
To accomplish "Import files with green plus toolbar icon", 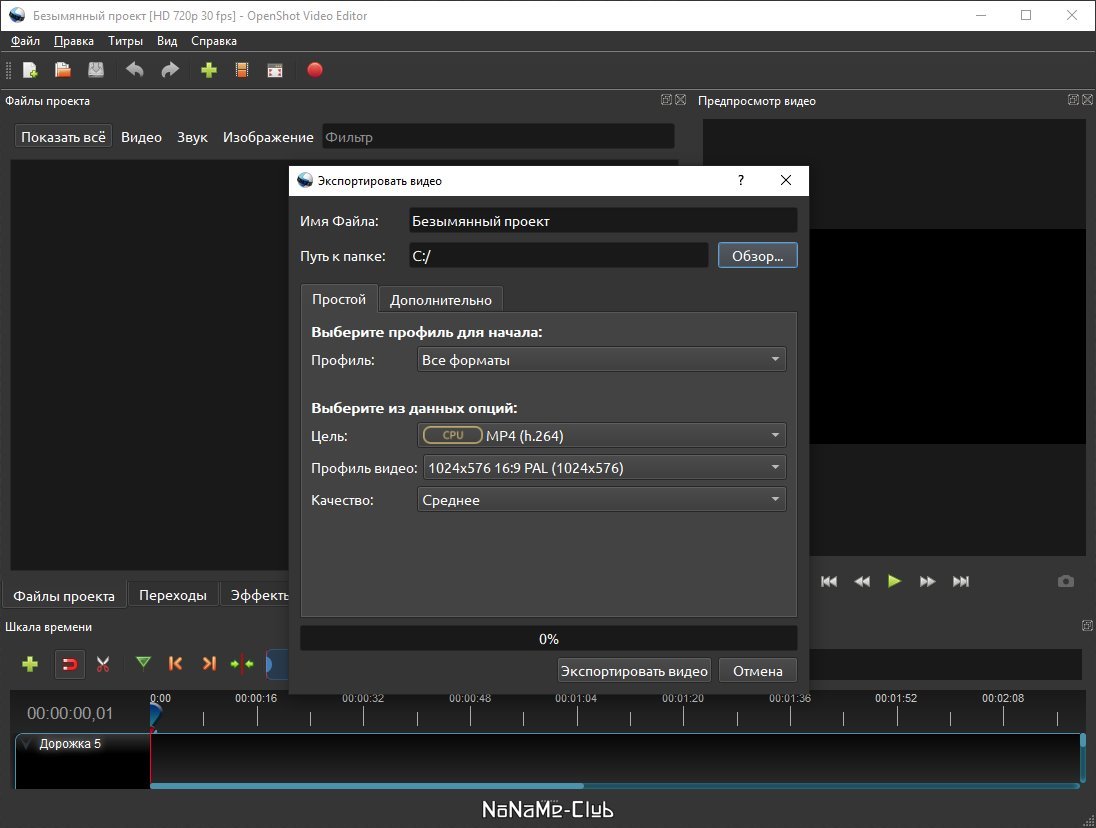I will click(209, 70).
